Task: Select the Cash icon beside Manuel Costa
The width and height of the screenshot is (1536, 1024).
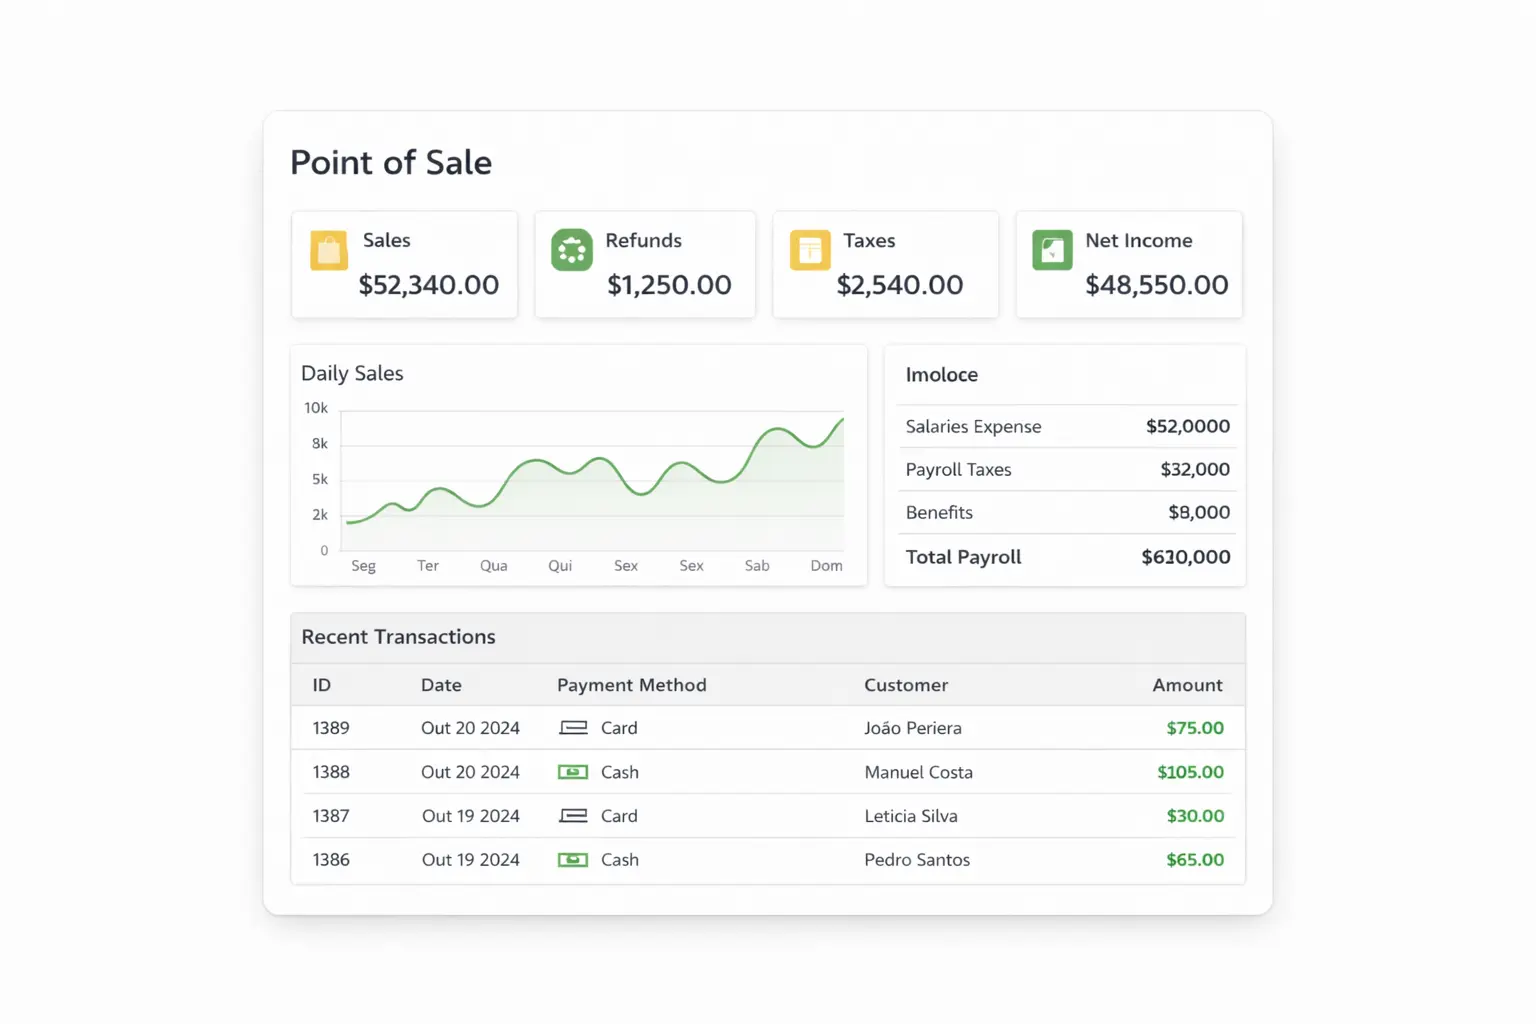Action: click(x=572, y=771)
